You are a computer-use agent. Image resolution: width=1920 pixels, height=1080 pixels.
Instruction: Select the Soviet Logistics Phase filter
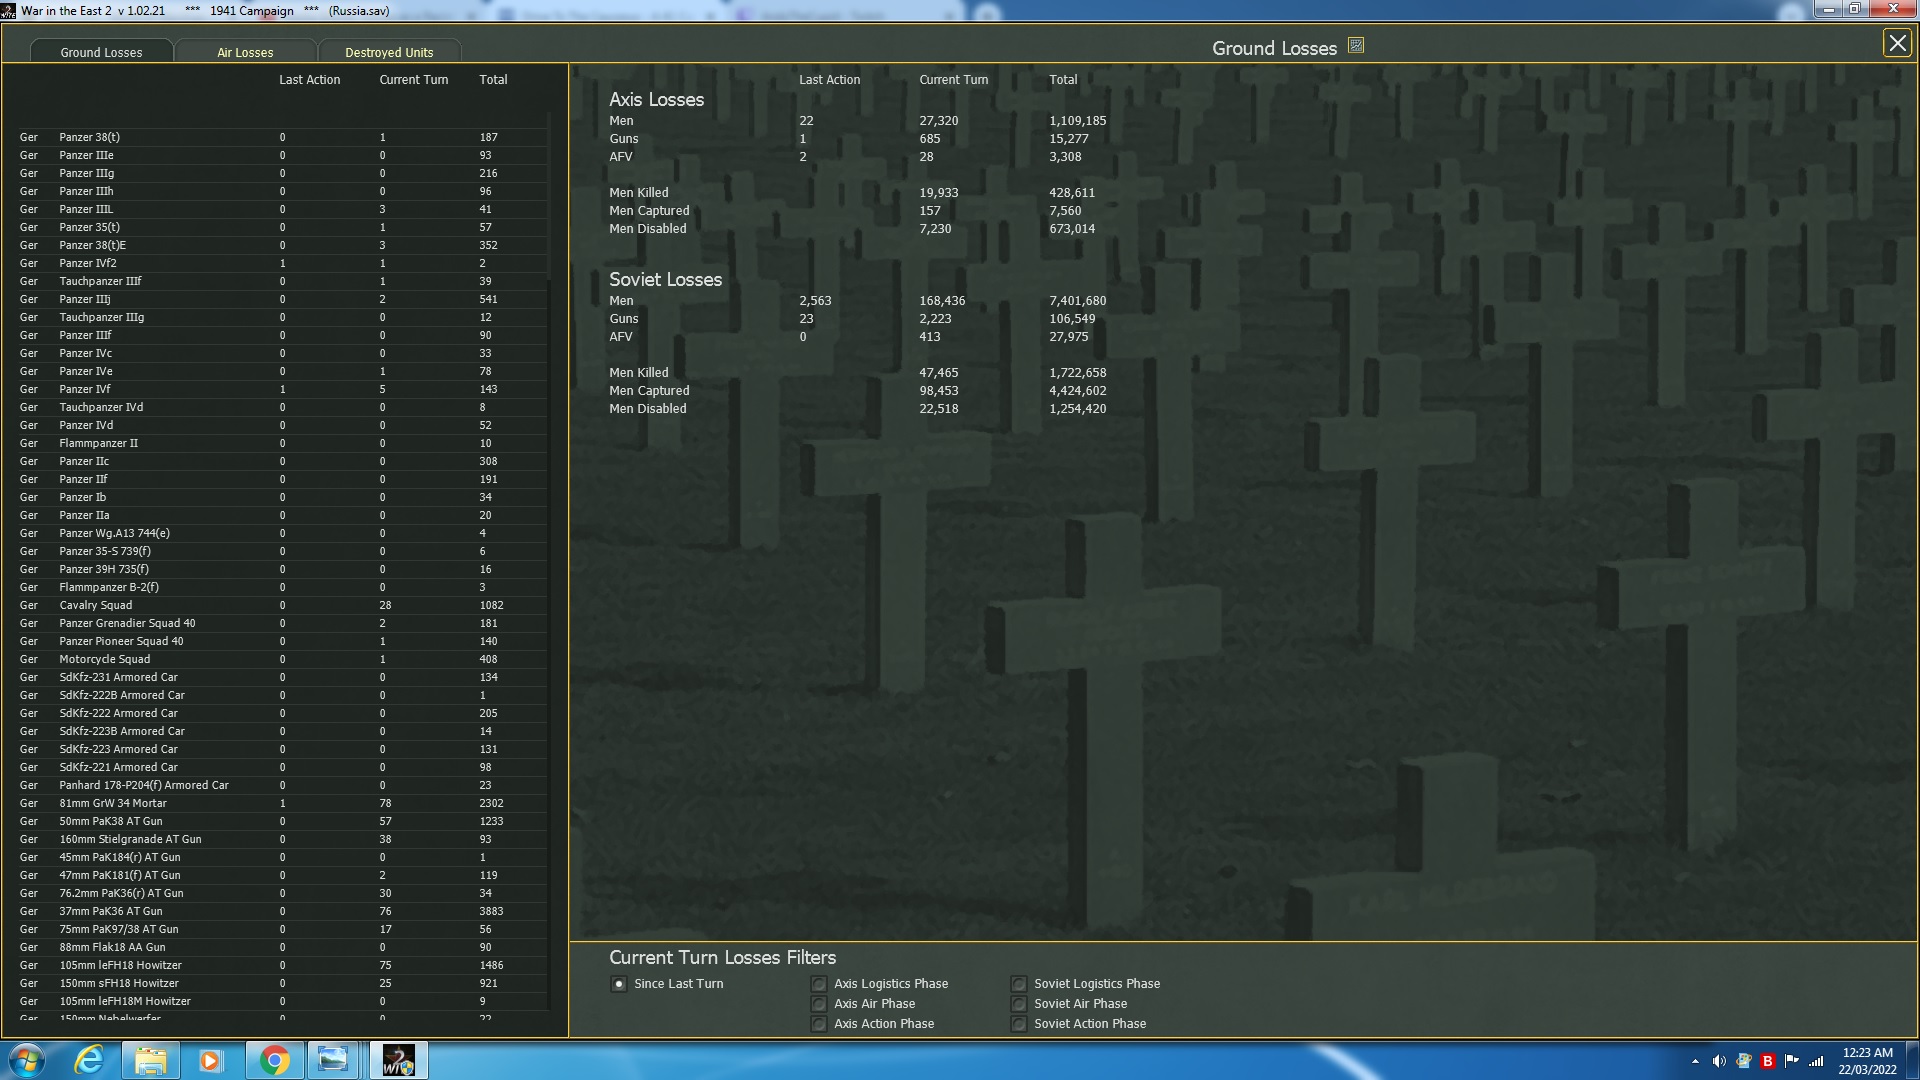(1019, 984)
